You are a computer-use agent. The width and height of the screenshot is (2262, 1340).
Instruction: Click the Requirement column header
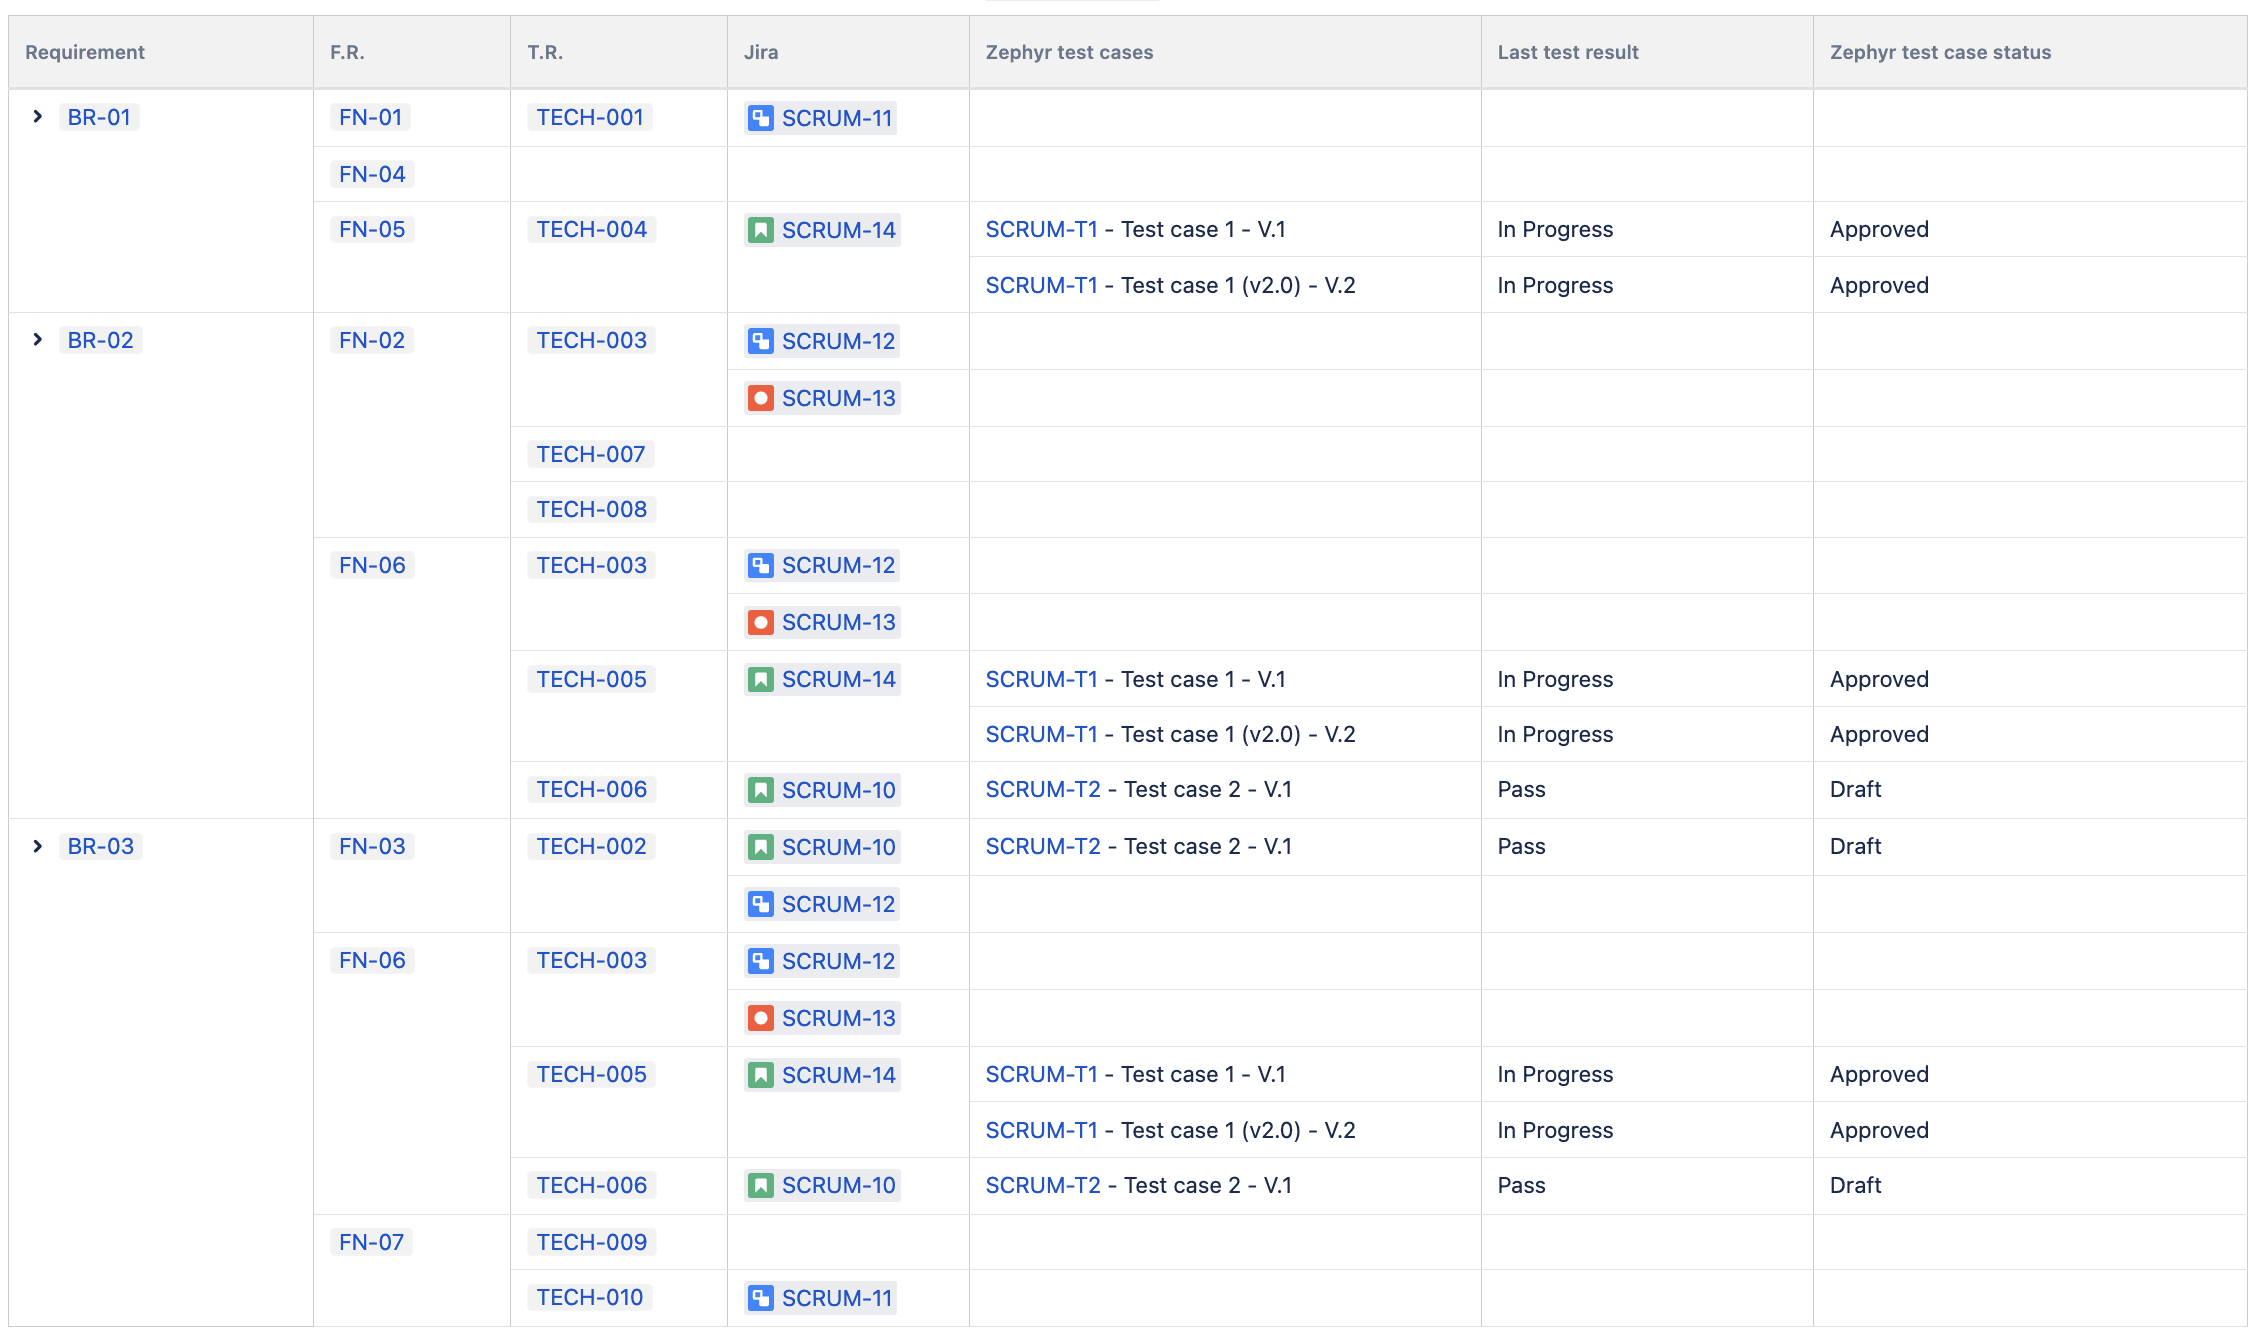(85, 52)
